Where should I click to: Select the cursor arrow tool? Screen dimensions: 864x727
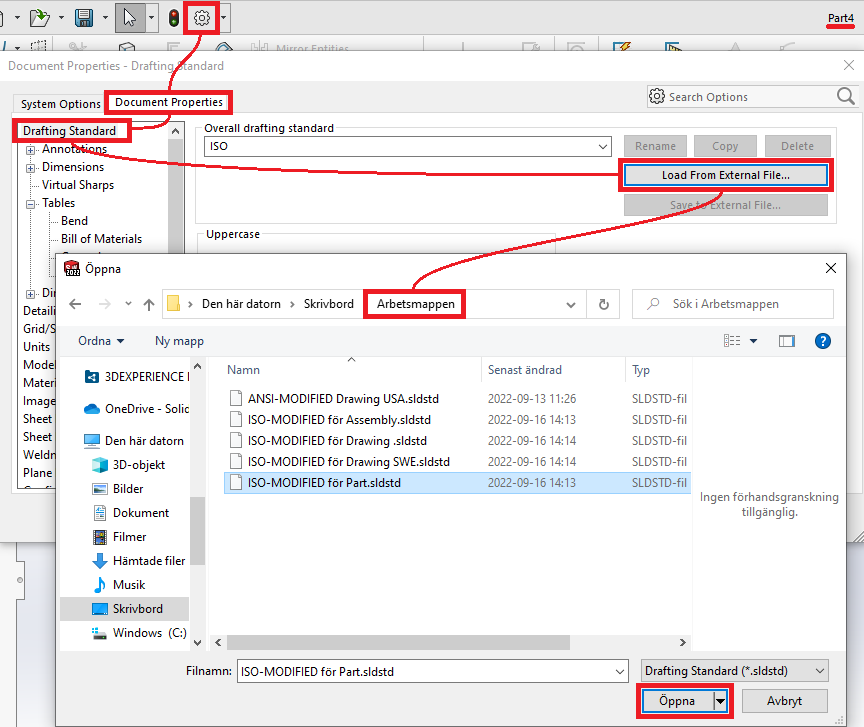pos(129,18)
